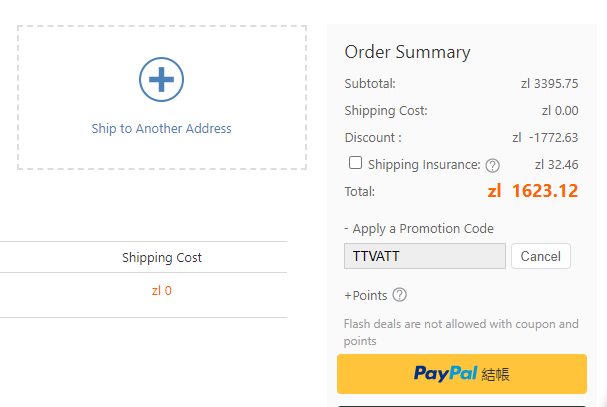Click the blue plus circle icon
The width and height of the screenshot is (607, 407).
click(161, 79)
